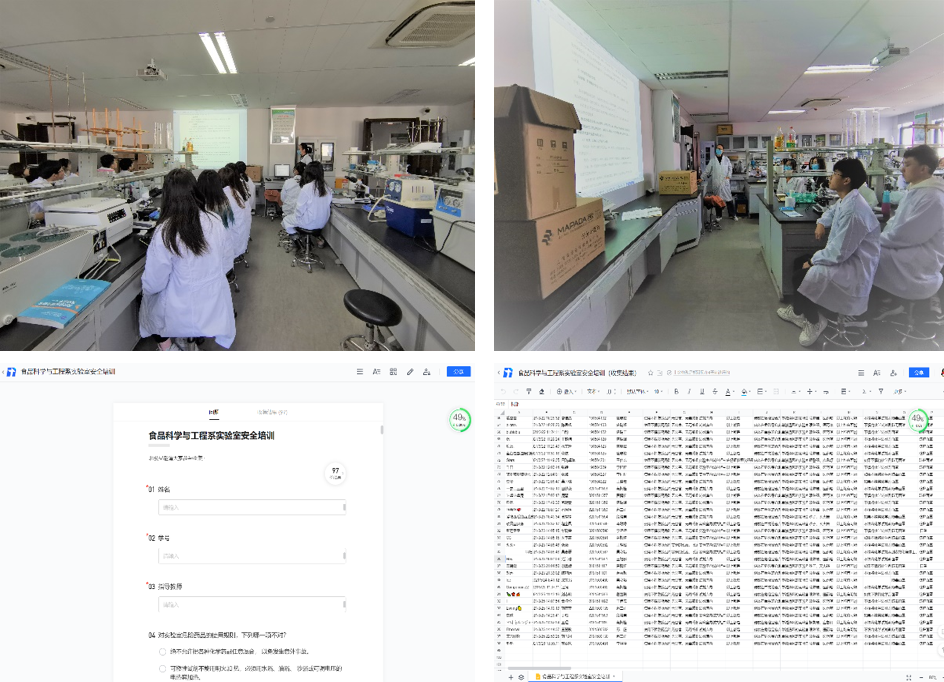
Task: Open the cell number format dropdown
Action: [593, 392]
